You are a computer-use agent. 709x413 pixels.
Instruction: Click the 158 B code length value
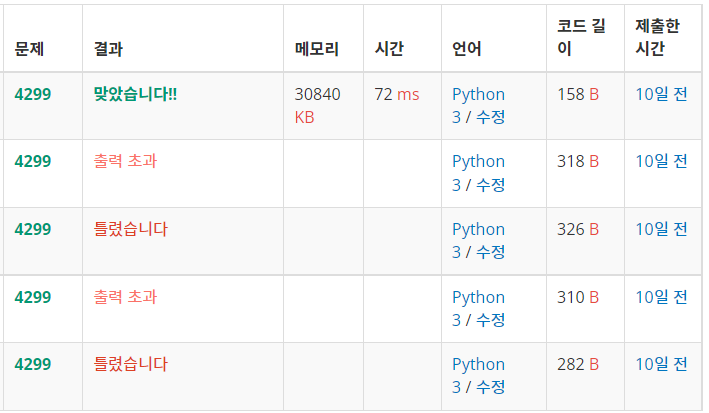tap(578, 94)
